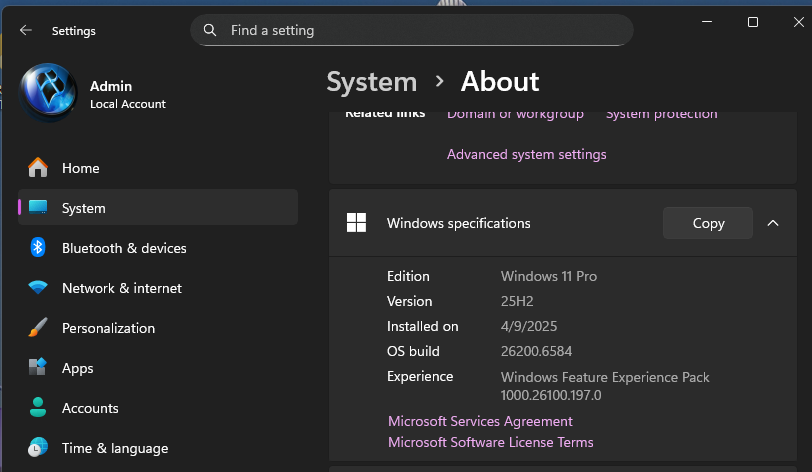This screenshot has height=472, width=812.
Task: Click the System monitor icon
Action: 38,207
